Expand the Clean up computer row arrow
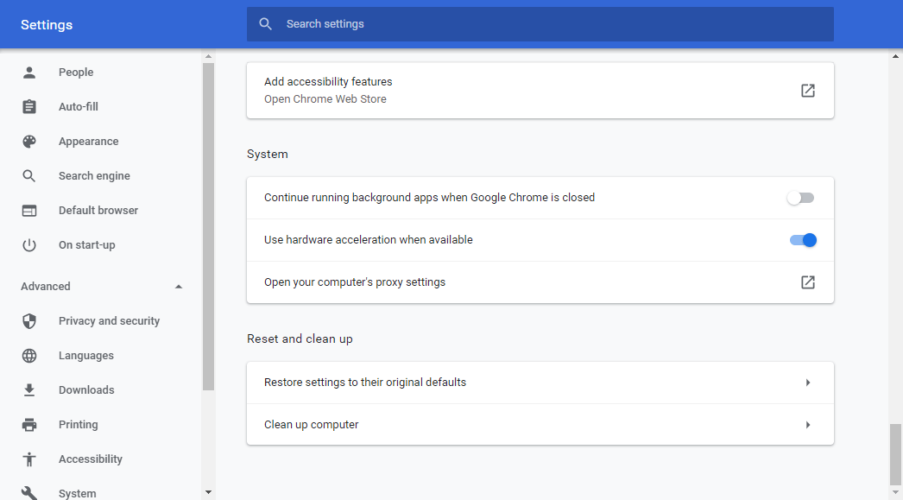The height and width of the screenshot is (500, 903). tap(807, 425)
